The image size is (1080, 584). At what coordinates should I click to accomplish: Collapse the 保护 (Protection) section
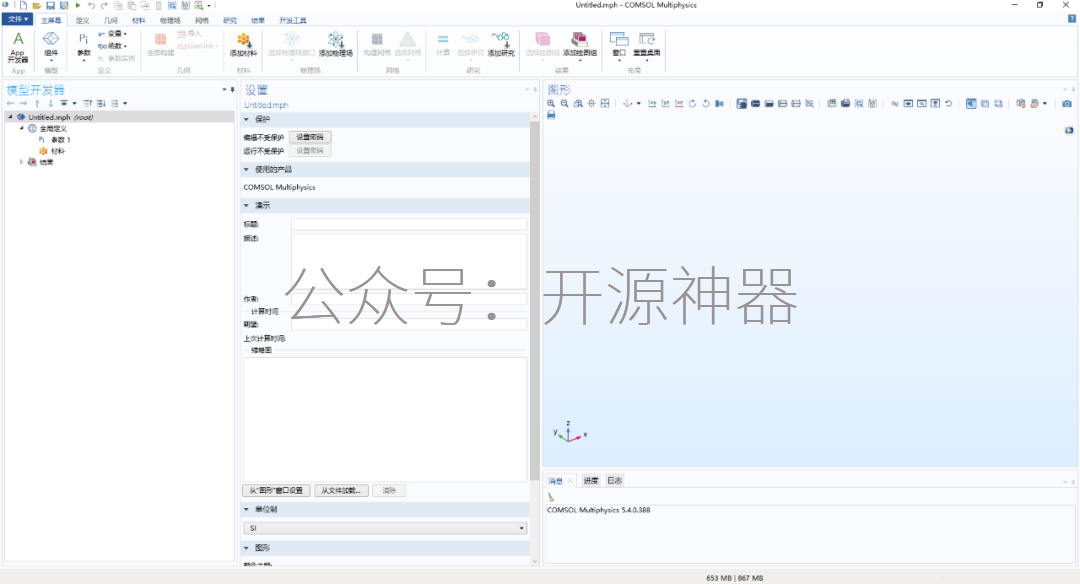point(247,119)
